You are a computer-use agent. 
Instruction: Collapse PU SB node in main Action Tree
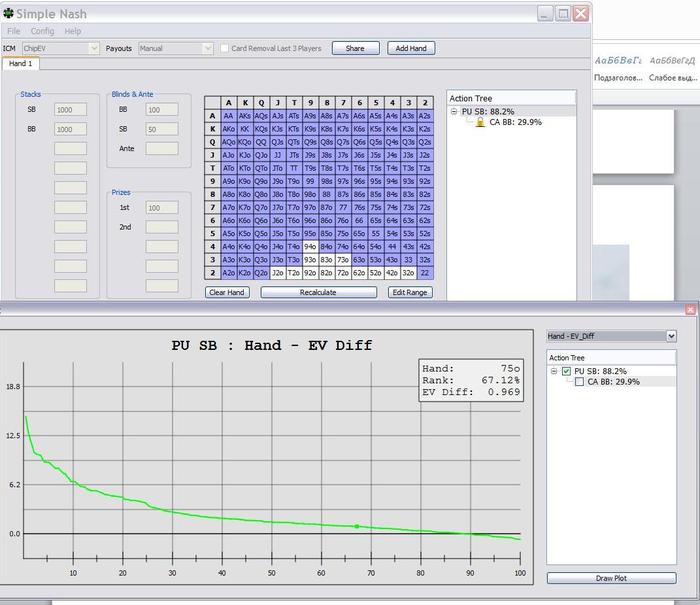(x=454, y=111)
